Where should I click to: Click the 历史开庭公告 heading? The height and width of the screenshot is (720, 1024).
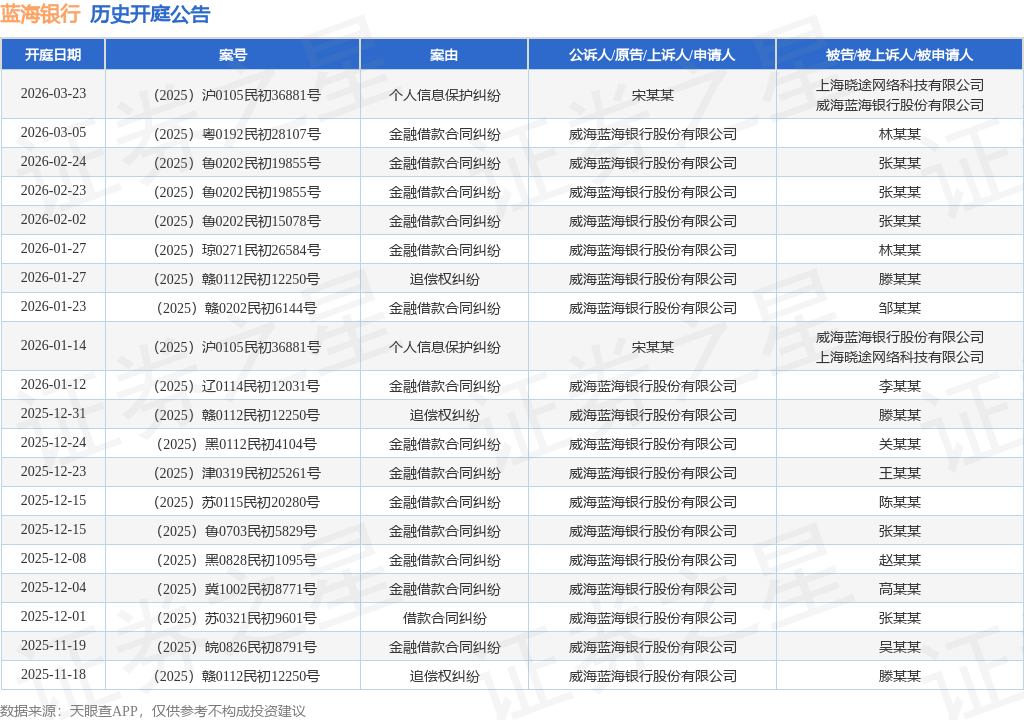[x=150, y=14]
